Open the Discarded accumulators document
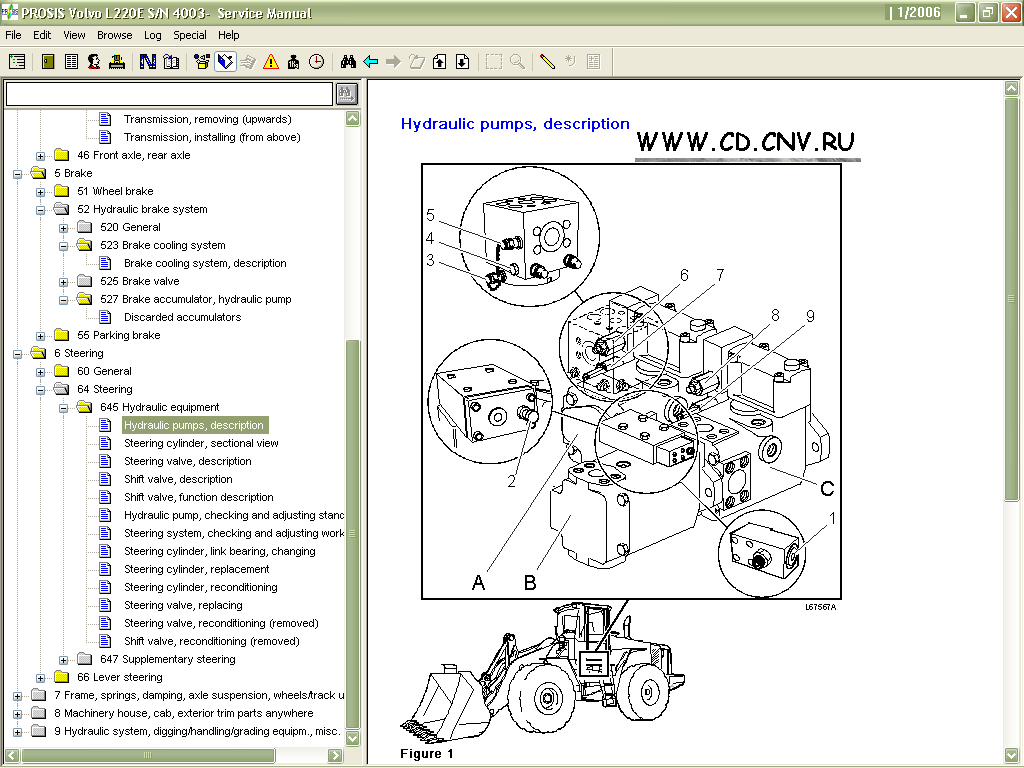 click(182, 317)
